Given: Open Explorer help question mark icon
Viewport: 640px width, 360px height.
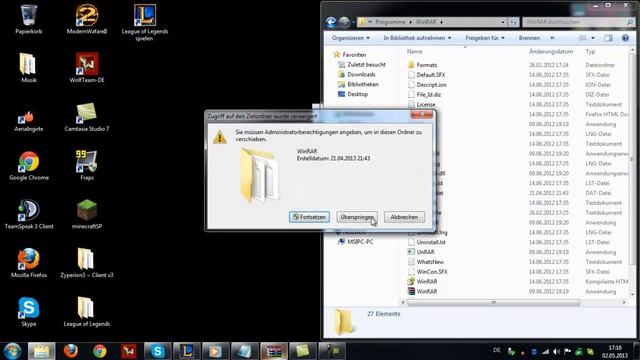Looking at the screenshot, I should [625, 38].
